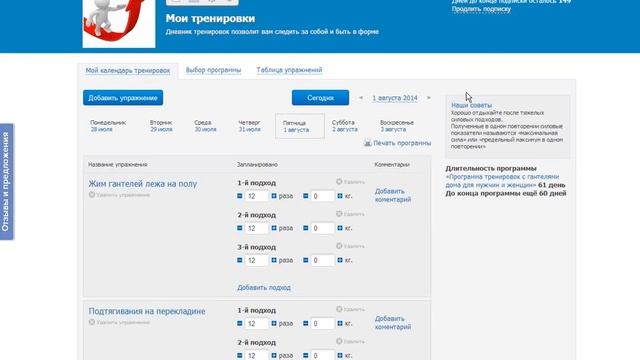
Task: Select Среда 30 июля day
Action: [205, 126]
